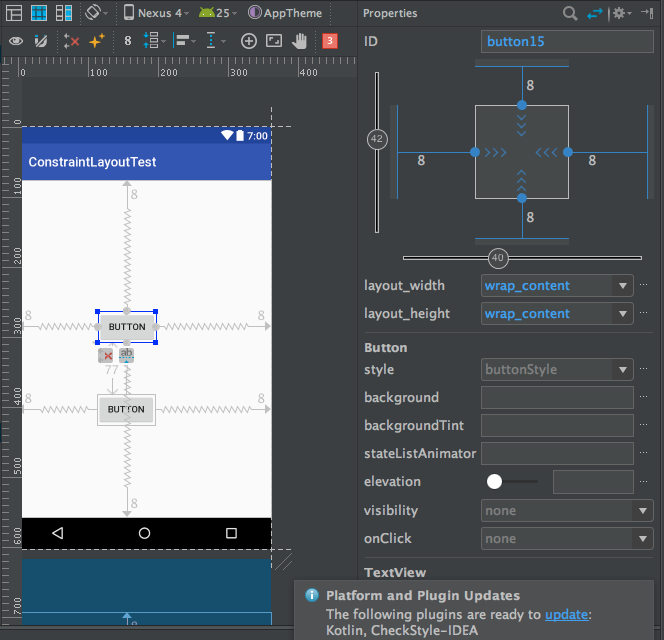Open properties panel gear settings
The height and width of the screenshot is (640, 664).
click(x=621, y=14)
